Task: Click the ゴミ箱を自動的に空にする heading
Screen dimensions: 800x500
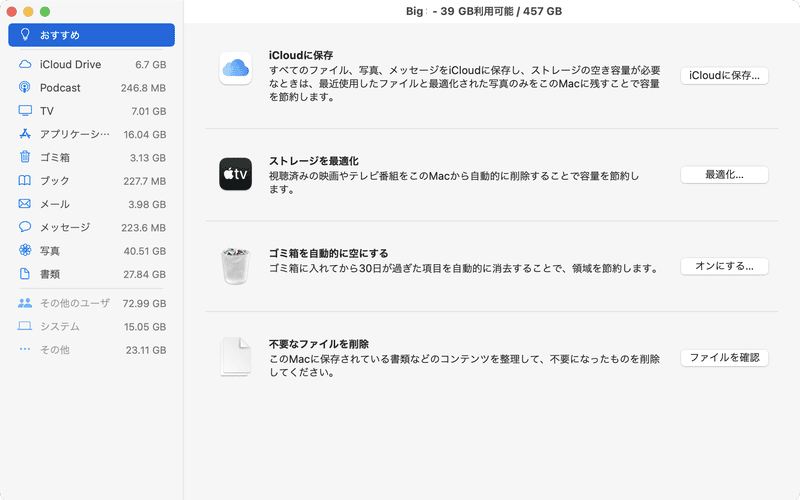Action: pos(329,253)
